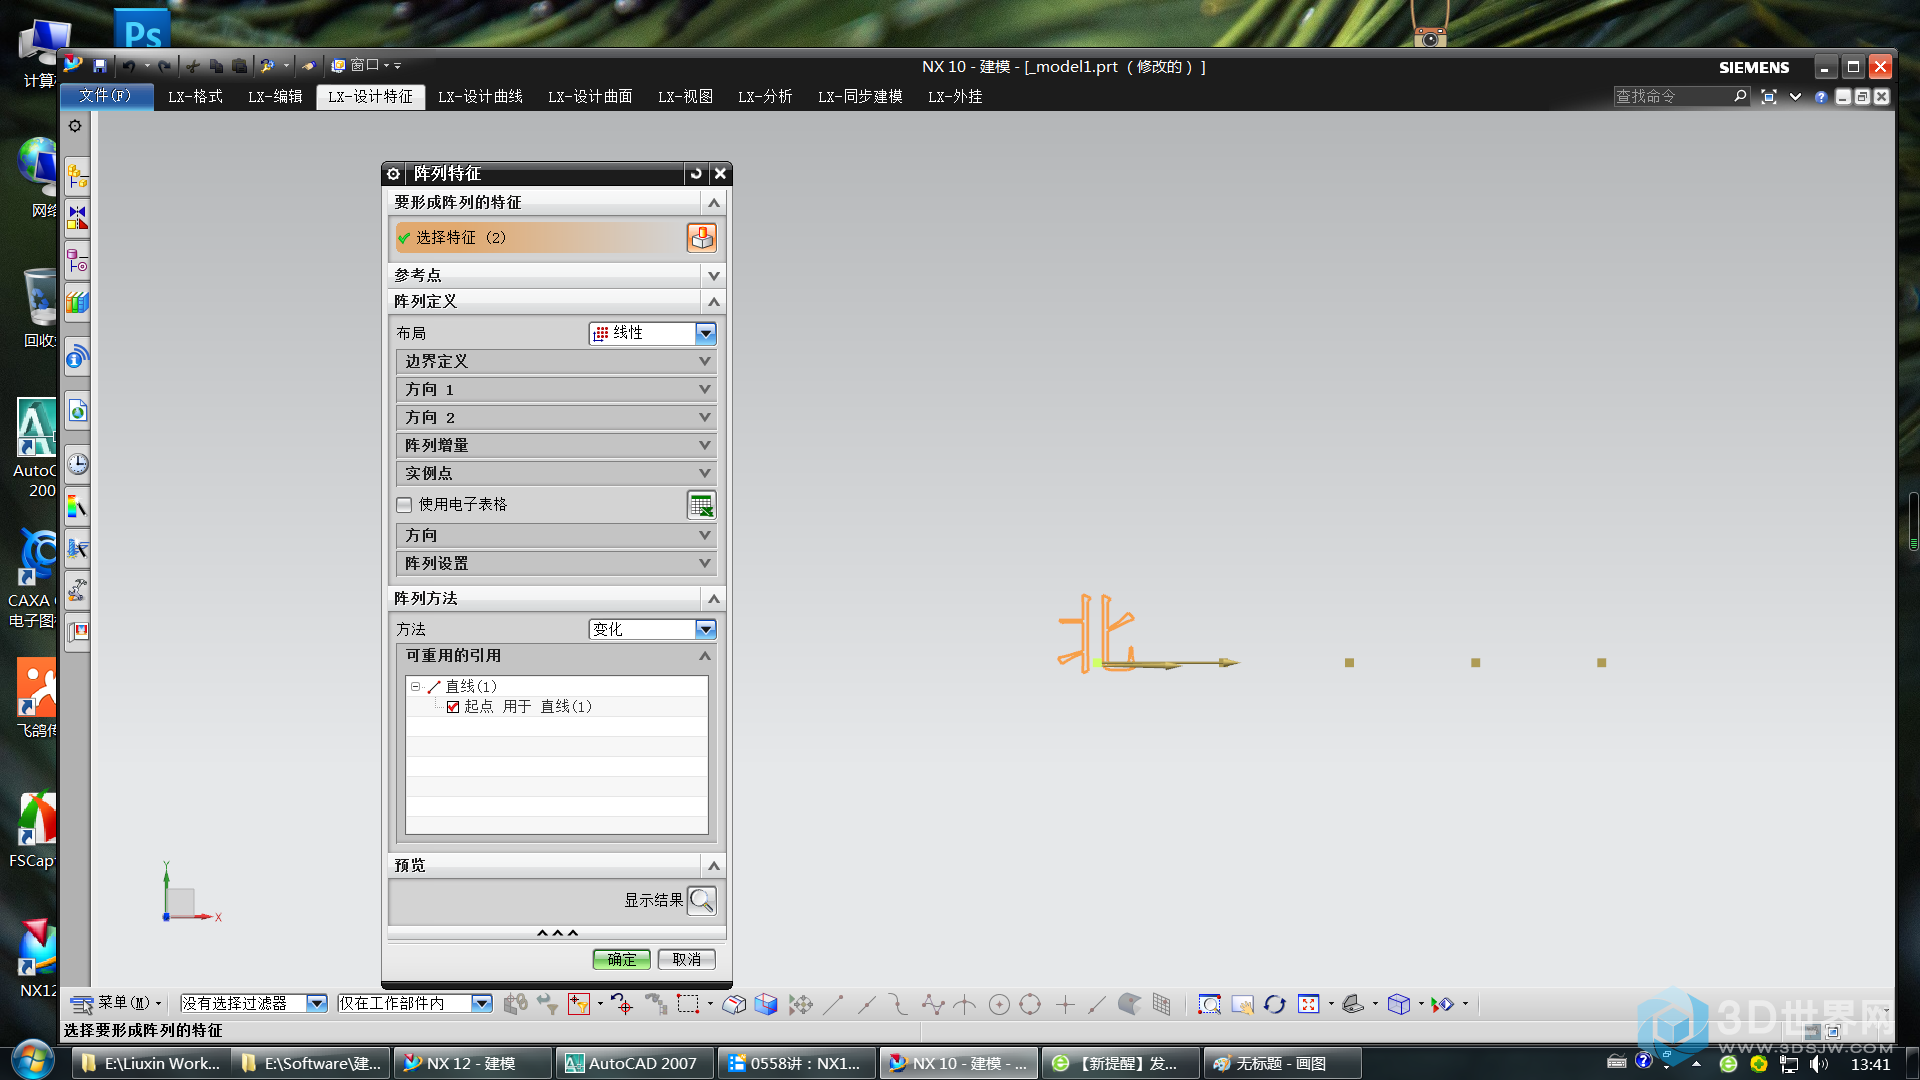1920x1080 pixels.
Task: Open the Part Navigator sidebar icon
Action: (77, 262)
